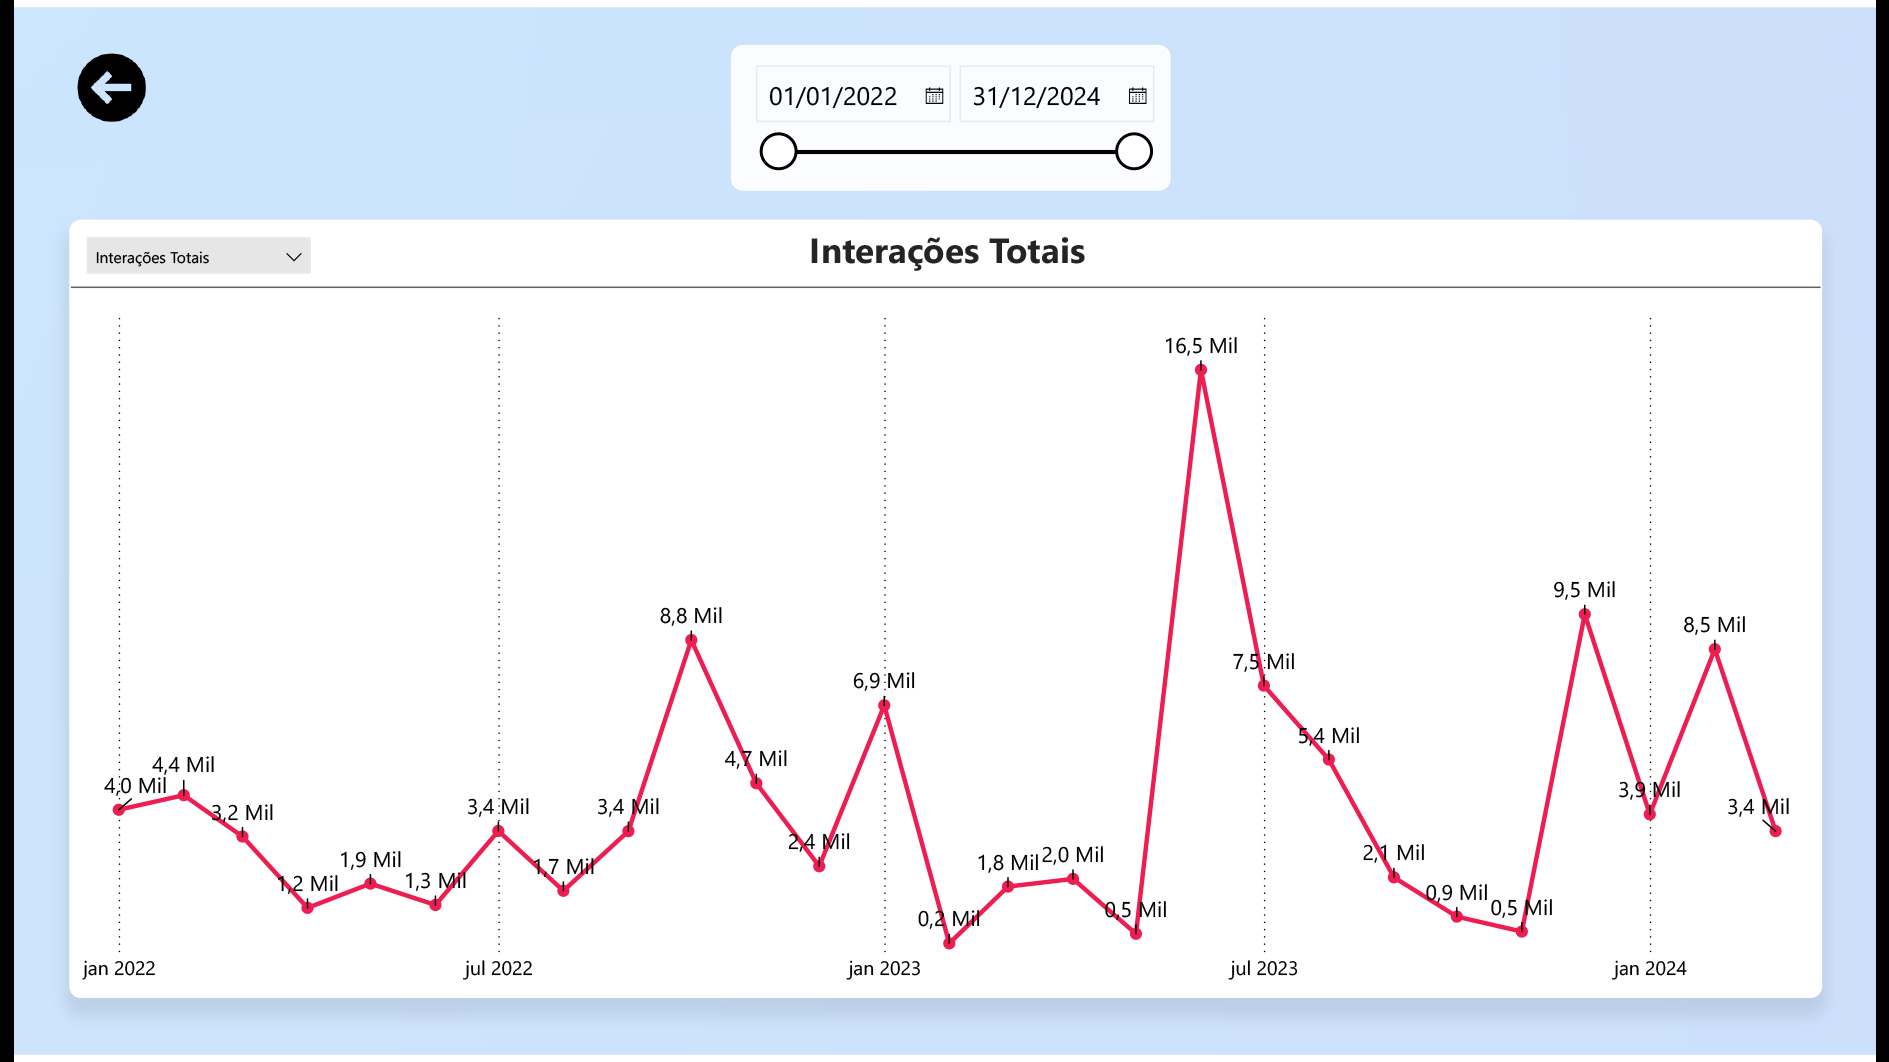Select the 3,2 Mil data point
1889x1062 pixels.
pos(242,836)
